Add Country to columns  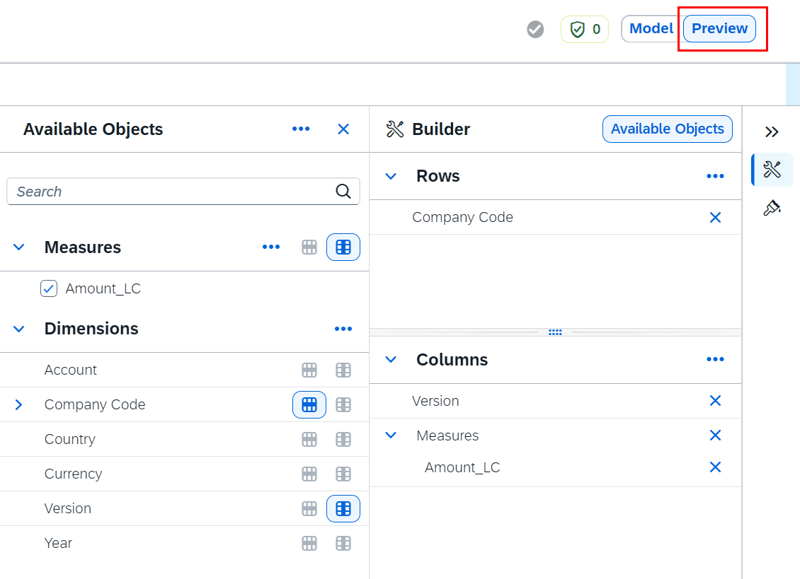coord(343,439)
